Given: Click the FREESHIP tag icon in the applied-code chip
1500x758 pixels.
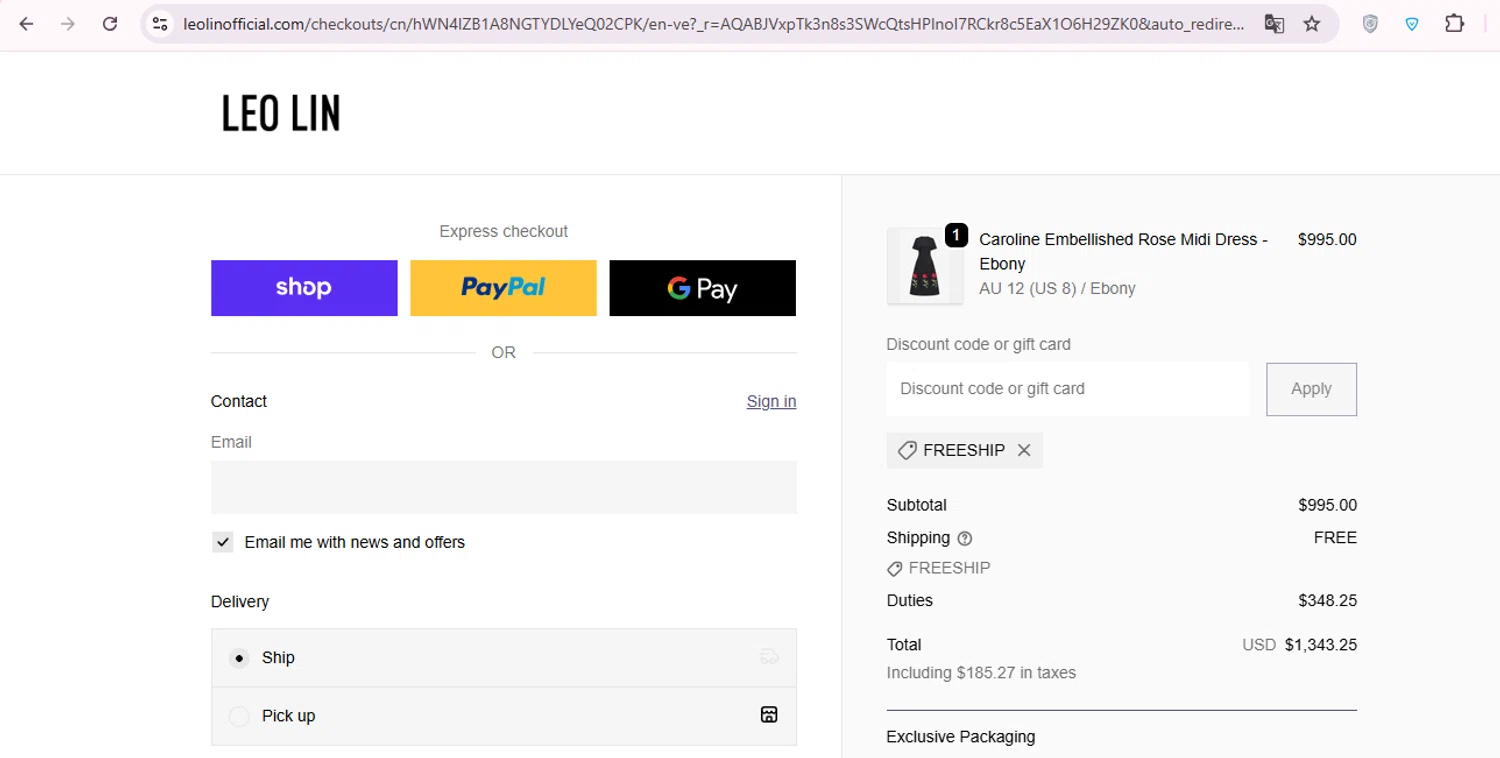Looking at the screenshot, I should pos(907,450).
